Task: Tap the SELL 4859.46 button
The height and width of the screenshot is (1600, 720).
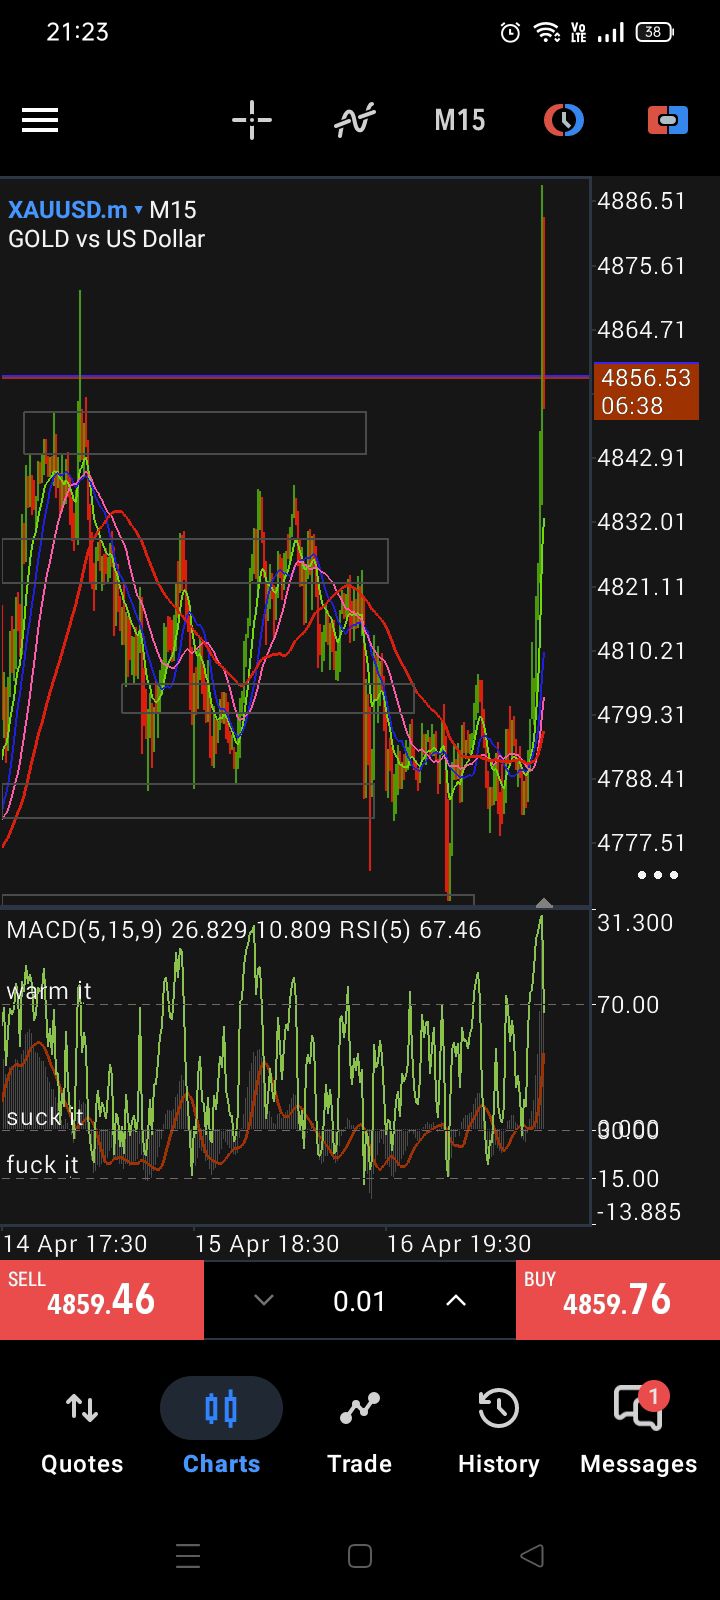Action: [x=102, y=1300]
